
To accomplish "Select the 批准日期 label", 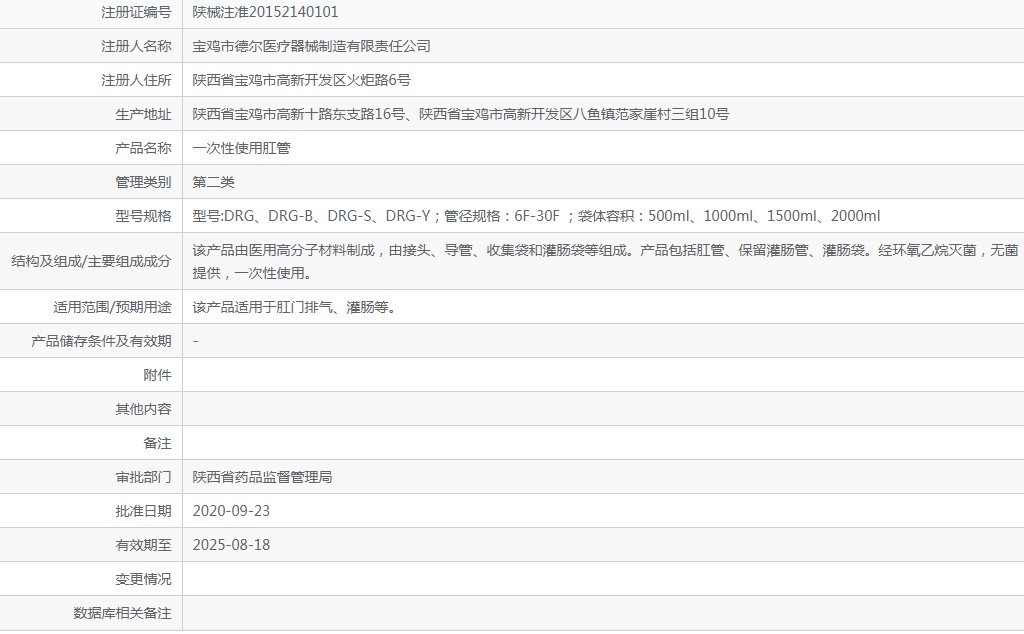I will pyautogui.click(x=143, y=511).
